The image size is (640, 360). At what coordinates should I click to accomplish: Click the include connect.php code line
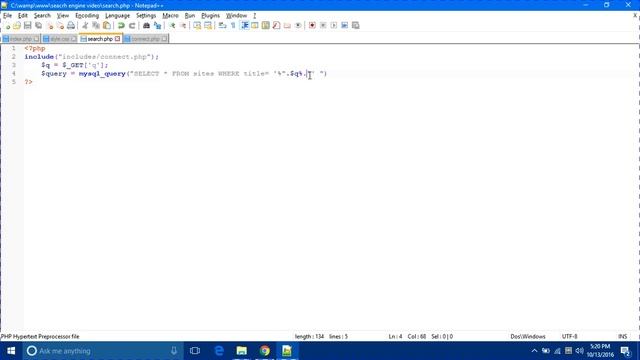(91, 57)
